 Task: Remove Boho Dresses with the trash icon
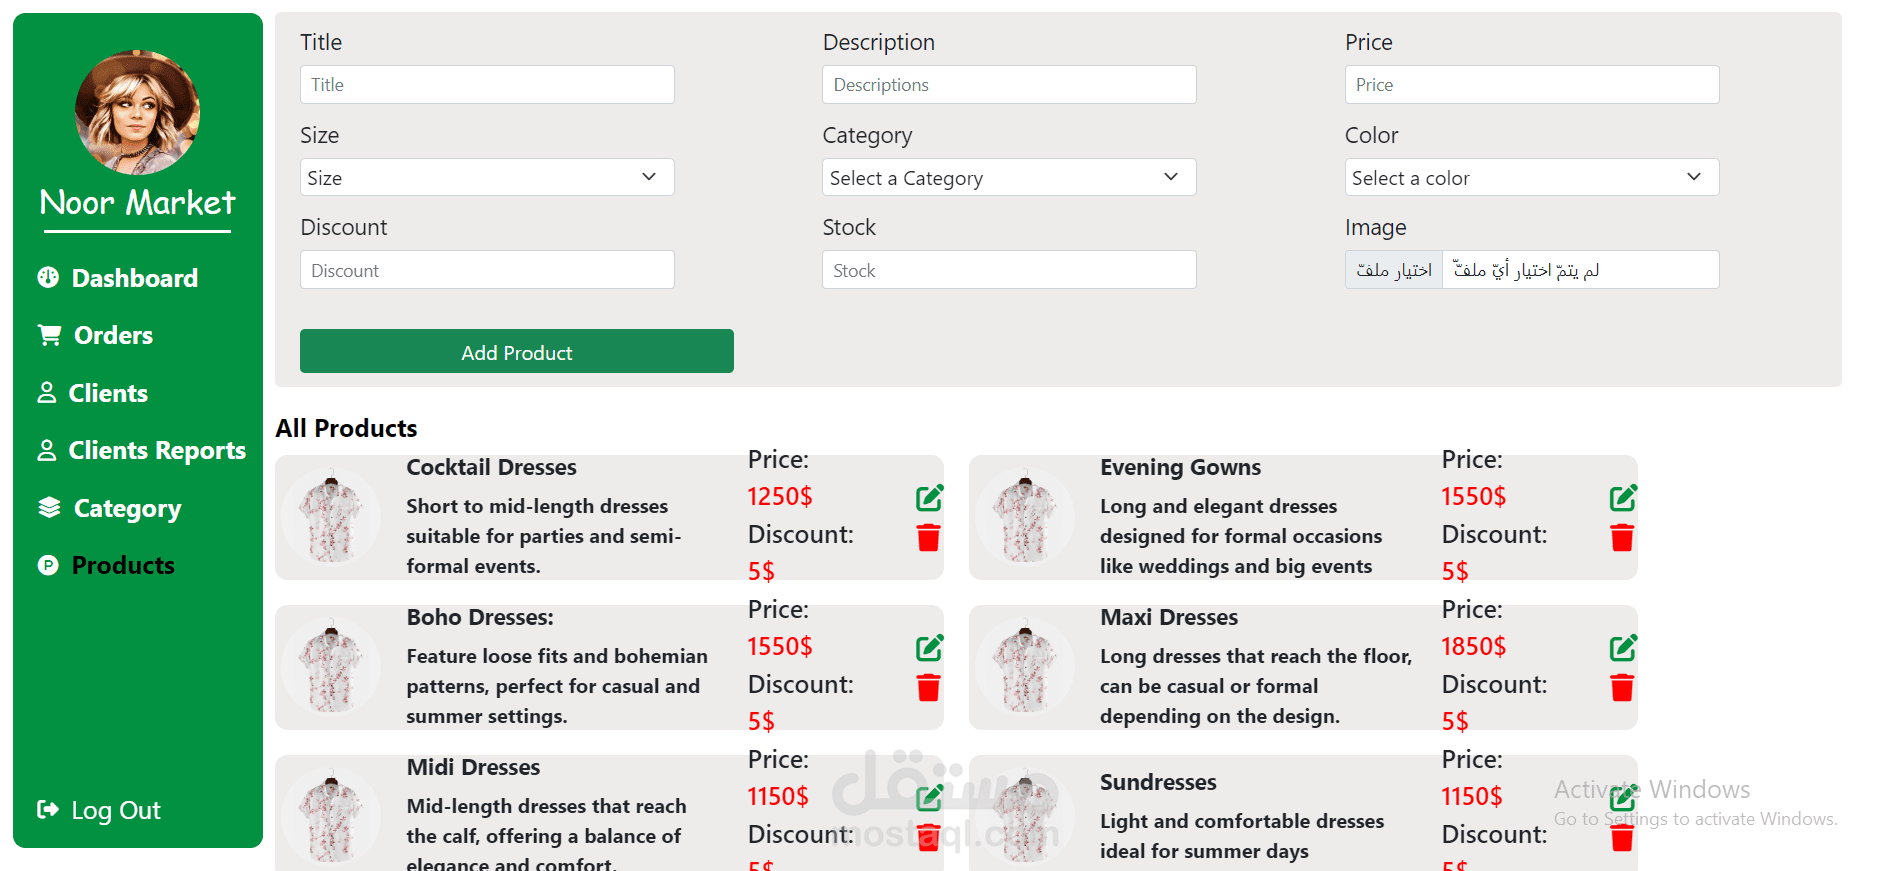pyautogui.click(x=928, y=688)
